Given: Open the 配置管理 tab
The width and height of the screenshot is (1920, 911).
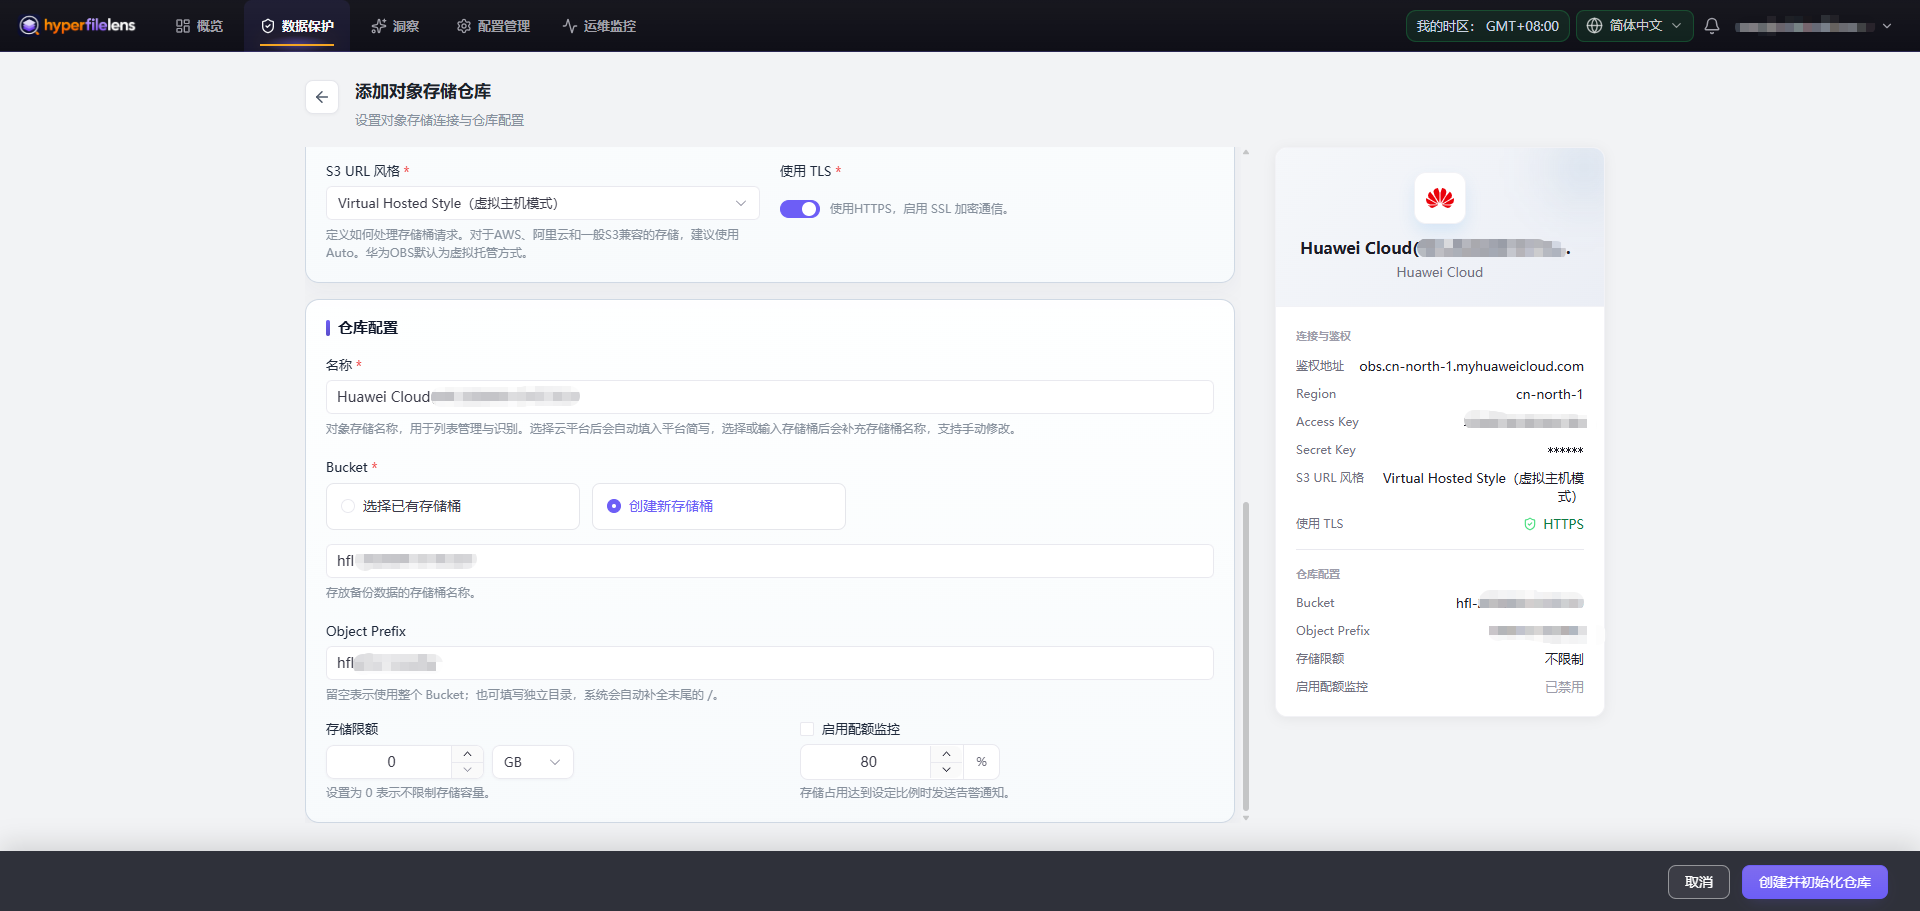Looking at the screenshot, I should coord(493,26).
